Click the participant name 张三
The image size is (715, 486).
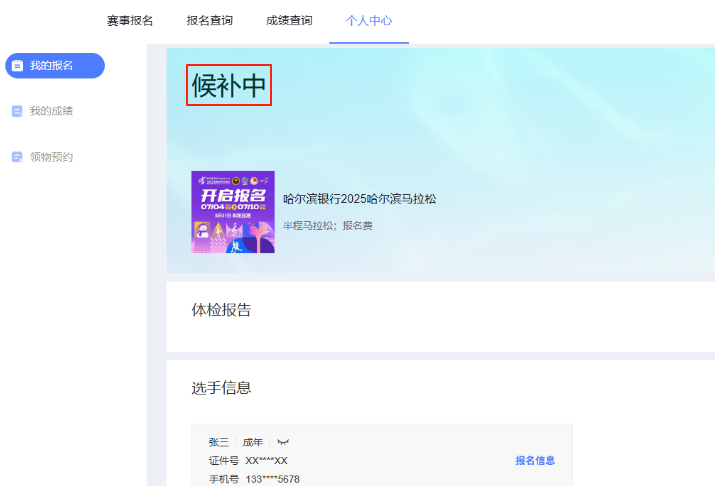[219, 442]
